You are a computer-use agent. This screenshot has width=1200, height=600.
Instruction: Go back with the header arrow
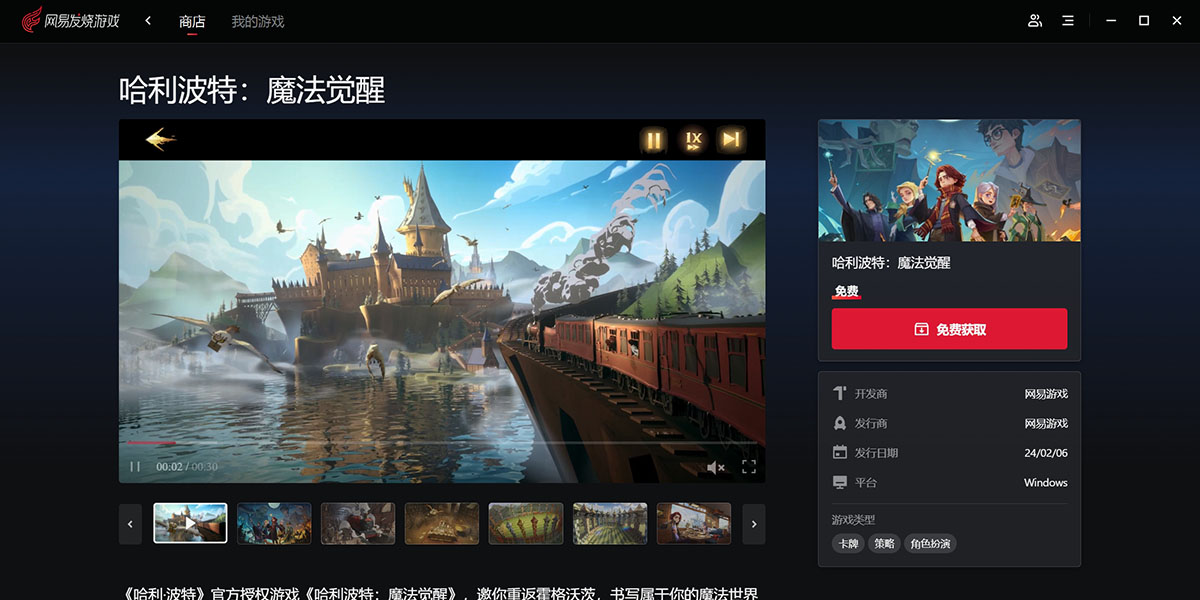click(148, 20)
